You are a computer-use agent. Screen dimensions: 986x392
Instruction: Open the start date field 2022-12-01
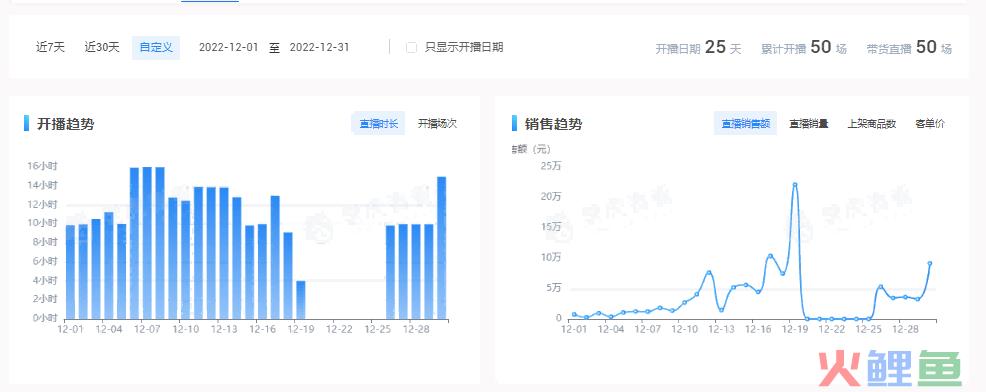click(228, 47)
